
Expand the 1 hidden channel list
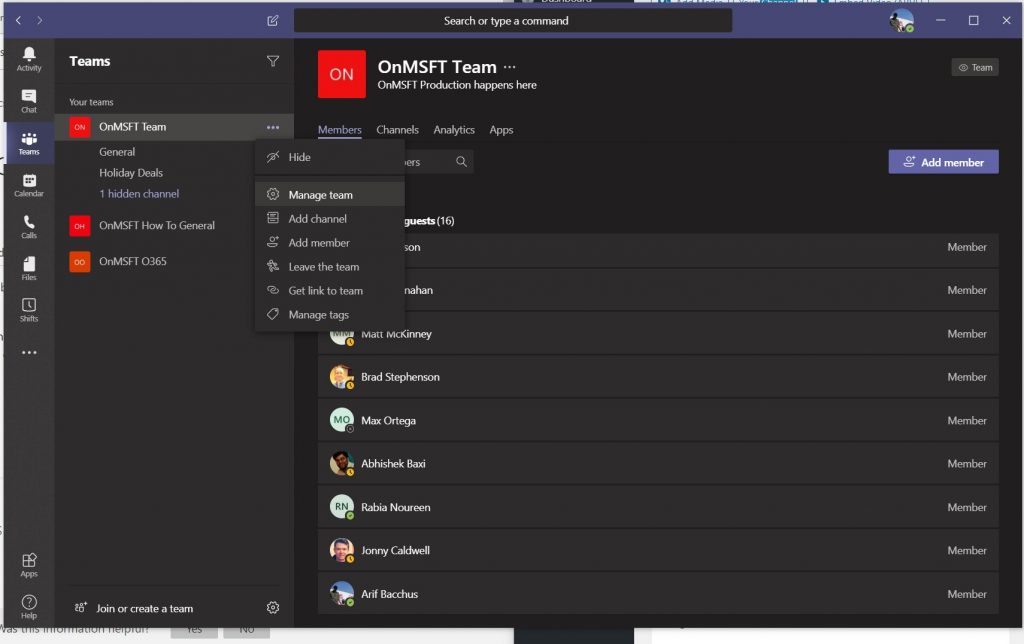[x=139, y=194]
